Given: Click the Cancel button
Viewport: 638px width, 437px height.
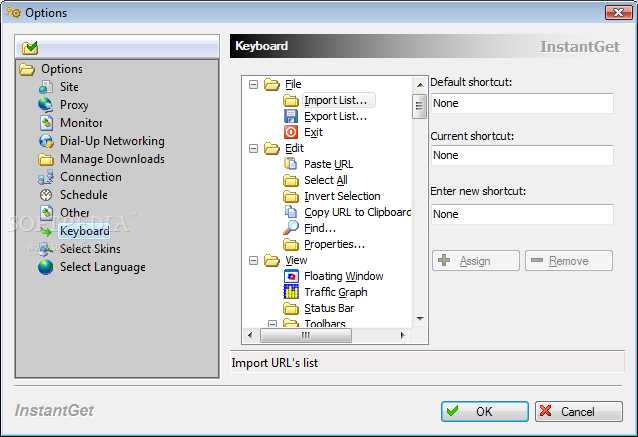Looking at the screenshot, I should coord(579,411).
